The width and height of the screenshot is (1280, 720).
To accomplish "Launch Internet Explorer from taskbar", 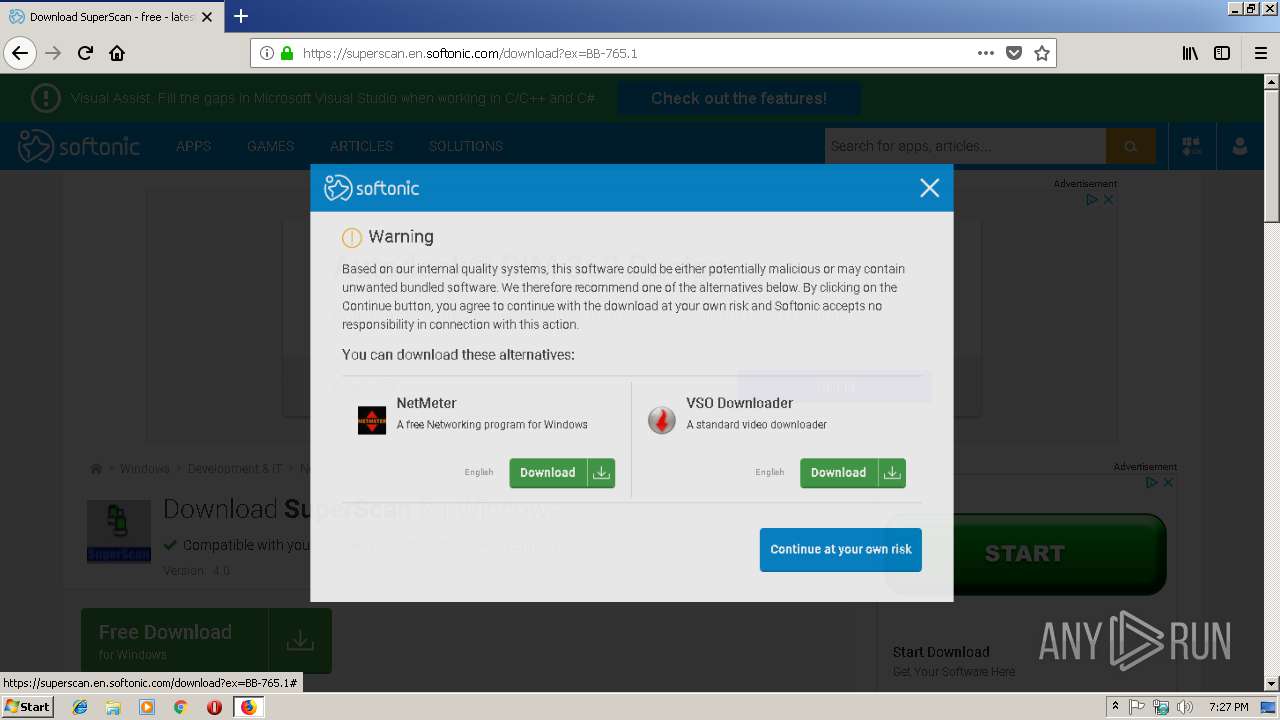I will tap(80, 707).
